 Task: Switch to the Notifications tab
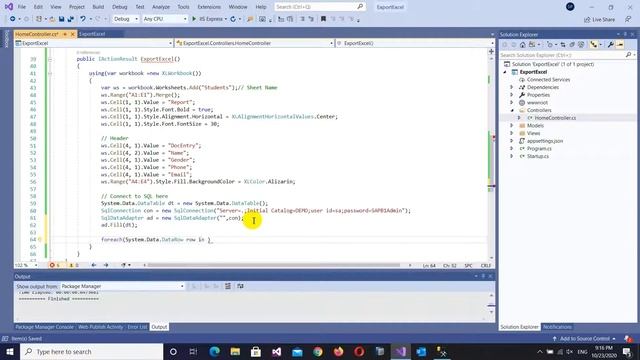(557, 327)
